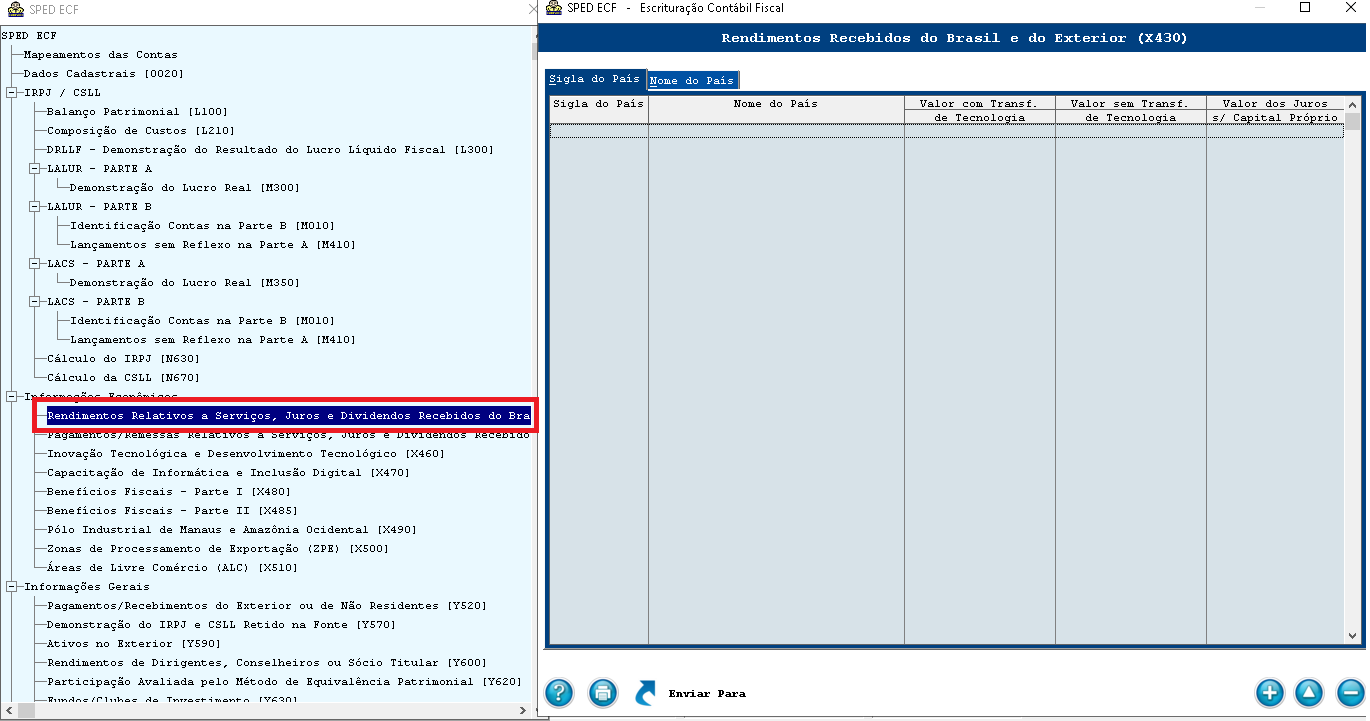Open Cálculo da CSLL [N670]
1370x721 pixels.
123,378
